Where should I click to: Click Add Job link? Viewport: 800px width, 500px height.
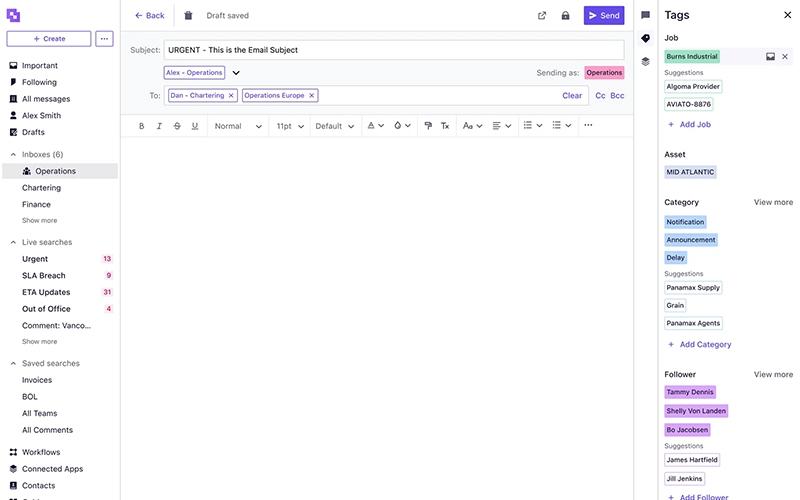click(689, 124)
